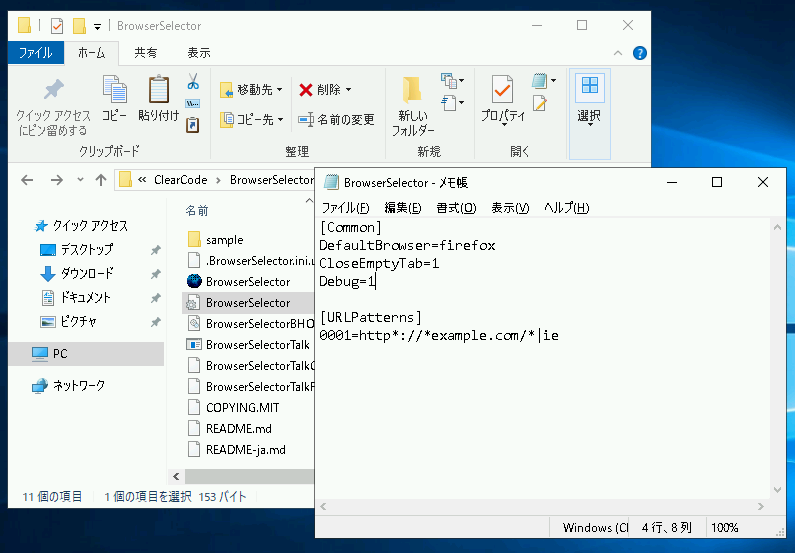Open Notepad's ヘルプ(H) menu
The height and width of the screenshot is (553, 795).
click(x=566, y=208)
